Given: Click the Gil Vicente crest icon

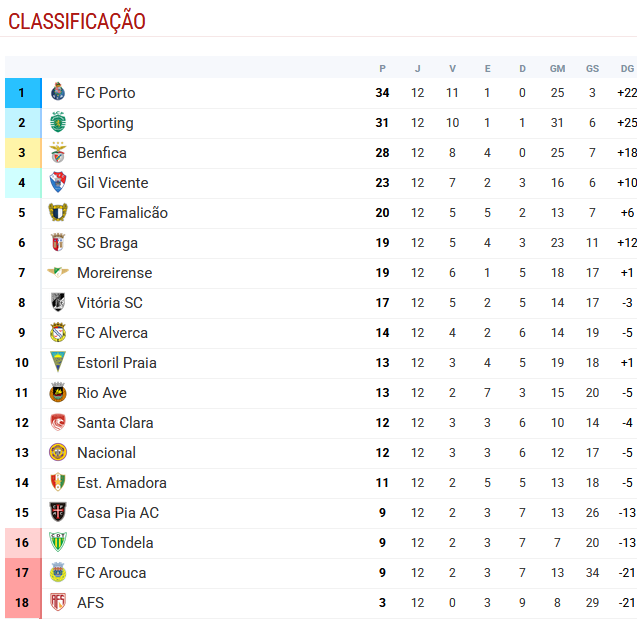Looking at the screenshot, I should pos(58,183).
